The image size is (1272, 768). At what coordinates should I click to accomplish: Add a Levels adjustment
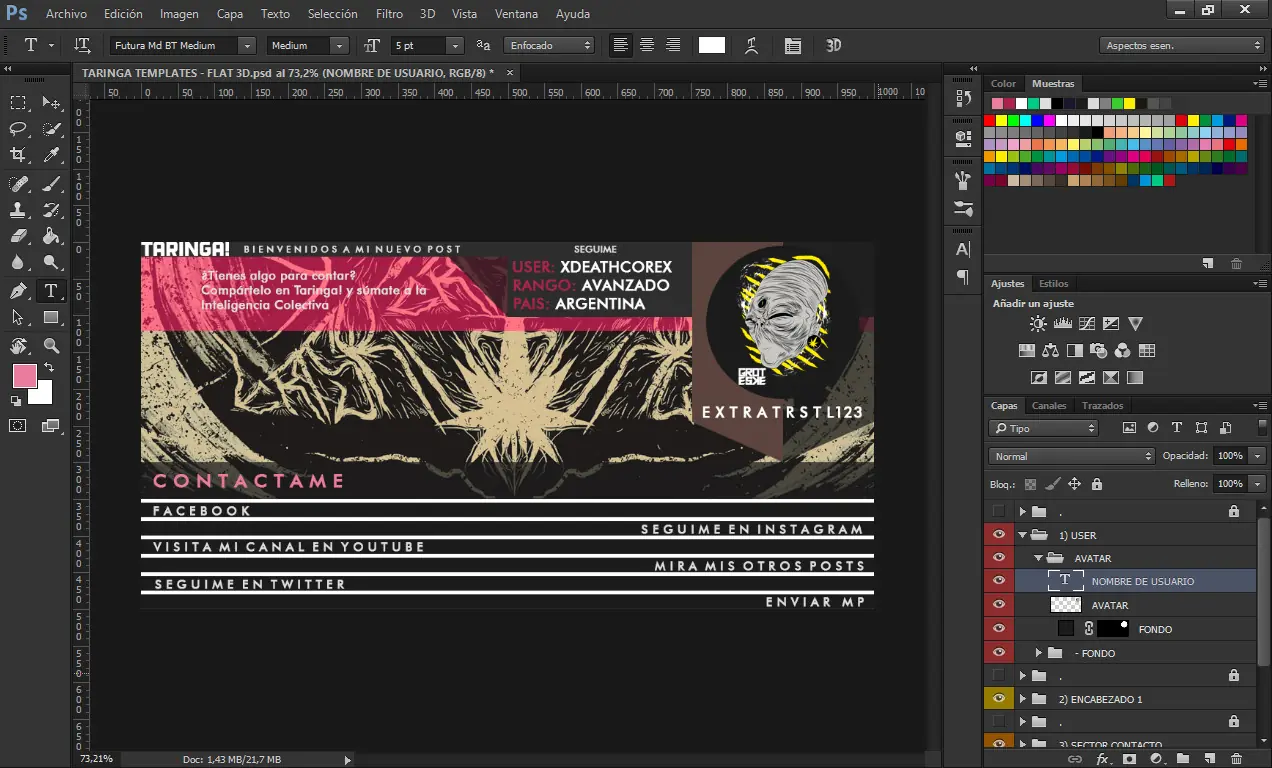(x=1063, y=324)
